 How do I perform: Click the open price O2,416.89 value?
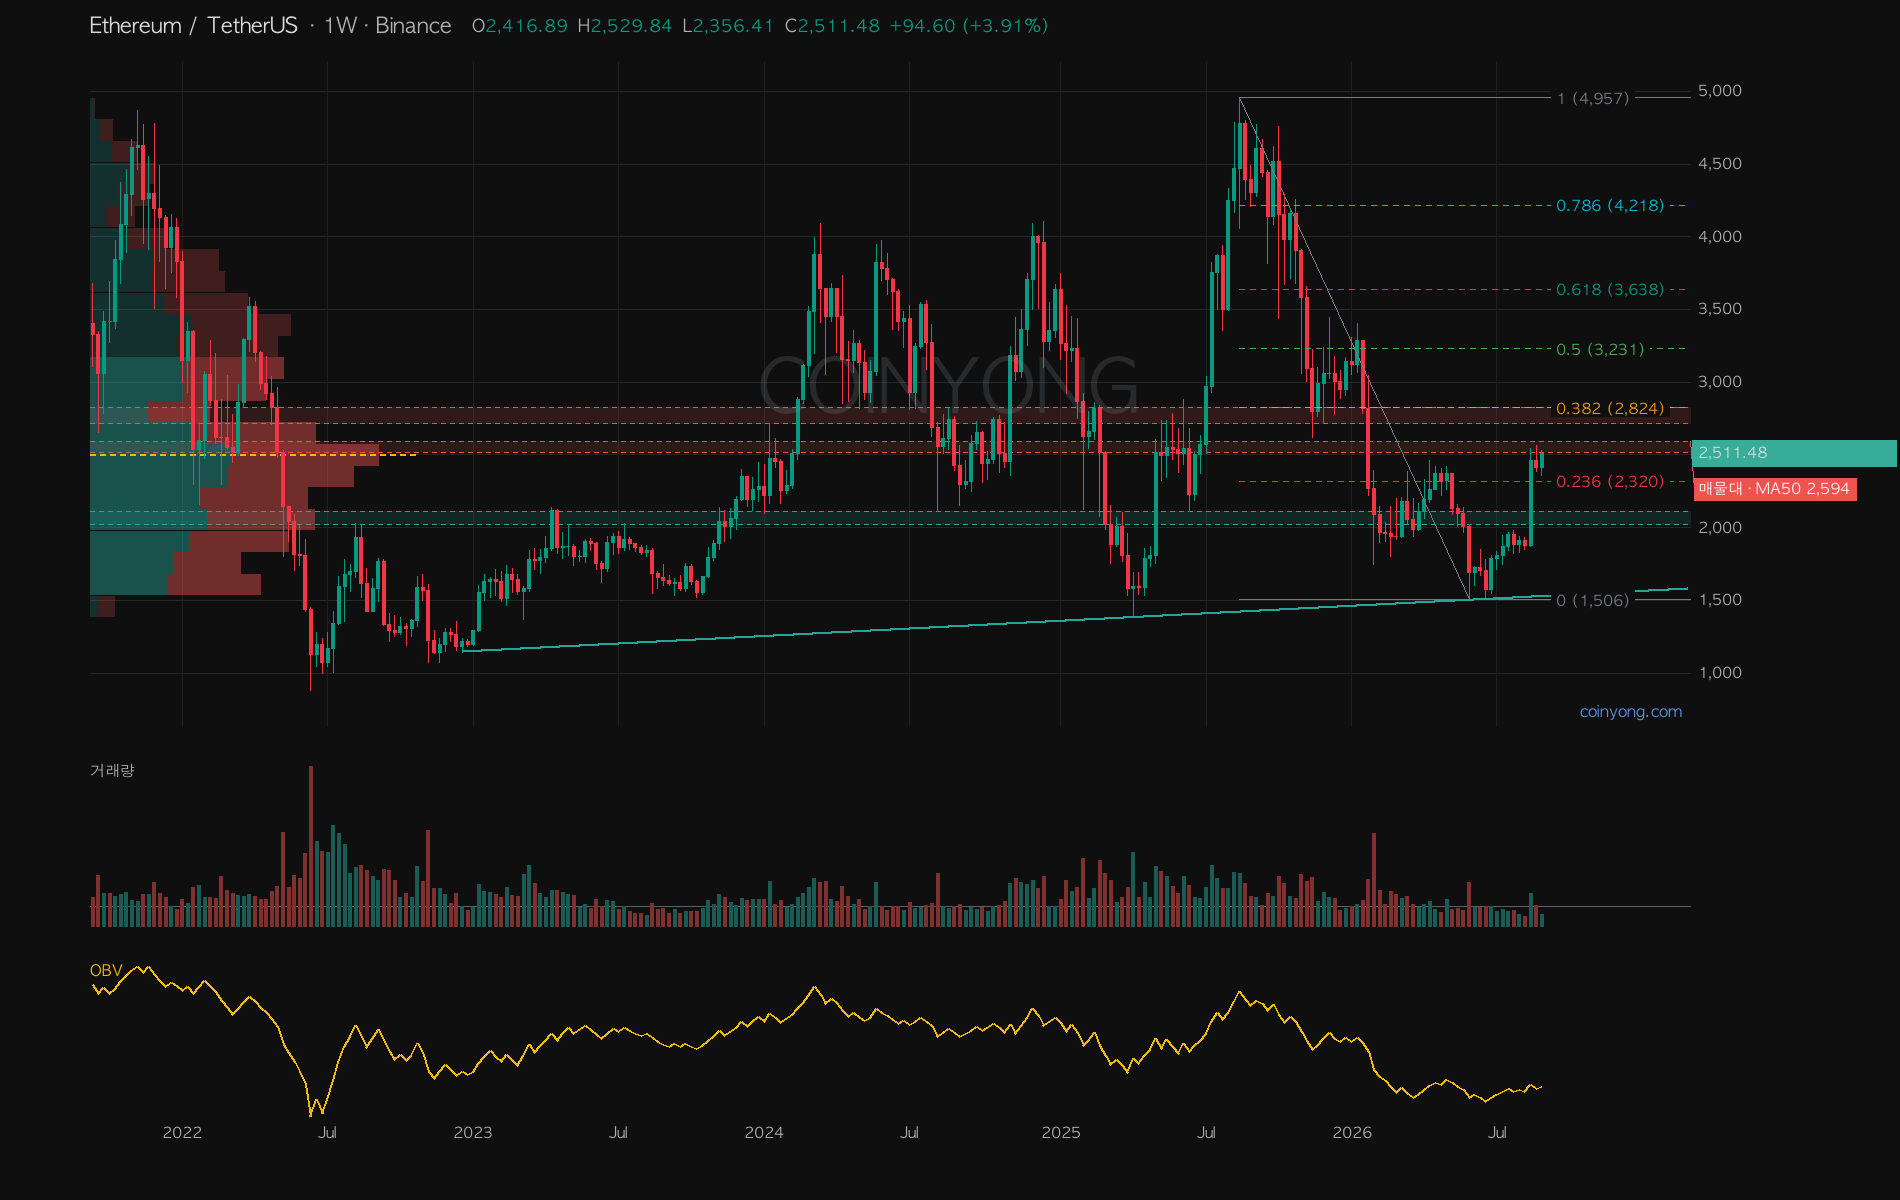[520, 26]
